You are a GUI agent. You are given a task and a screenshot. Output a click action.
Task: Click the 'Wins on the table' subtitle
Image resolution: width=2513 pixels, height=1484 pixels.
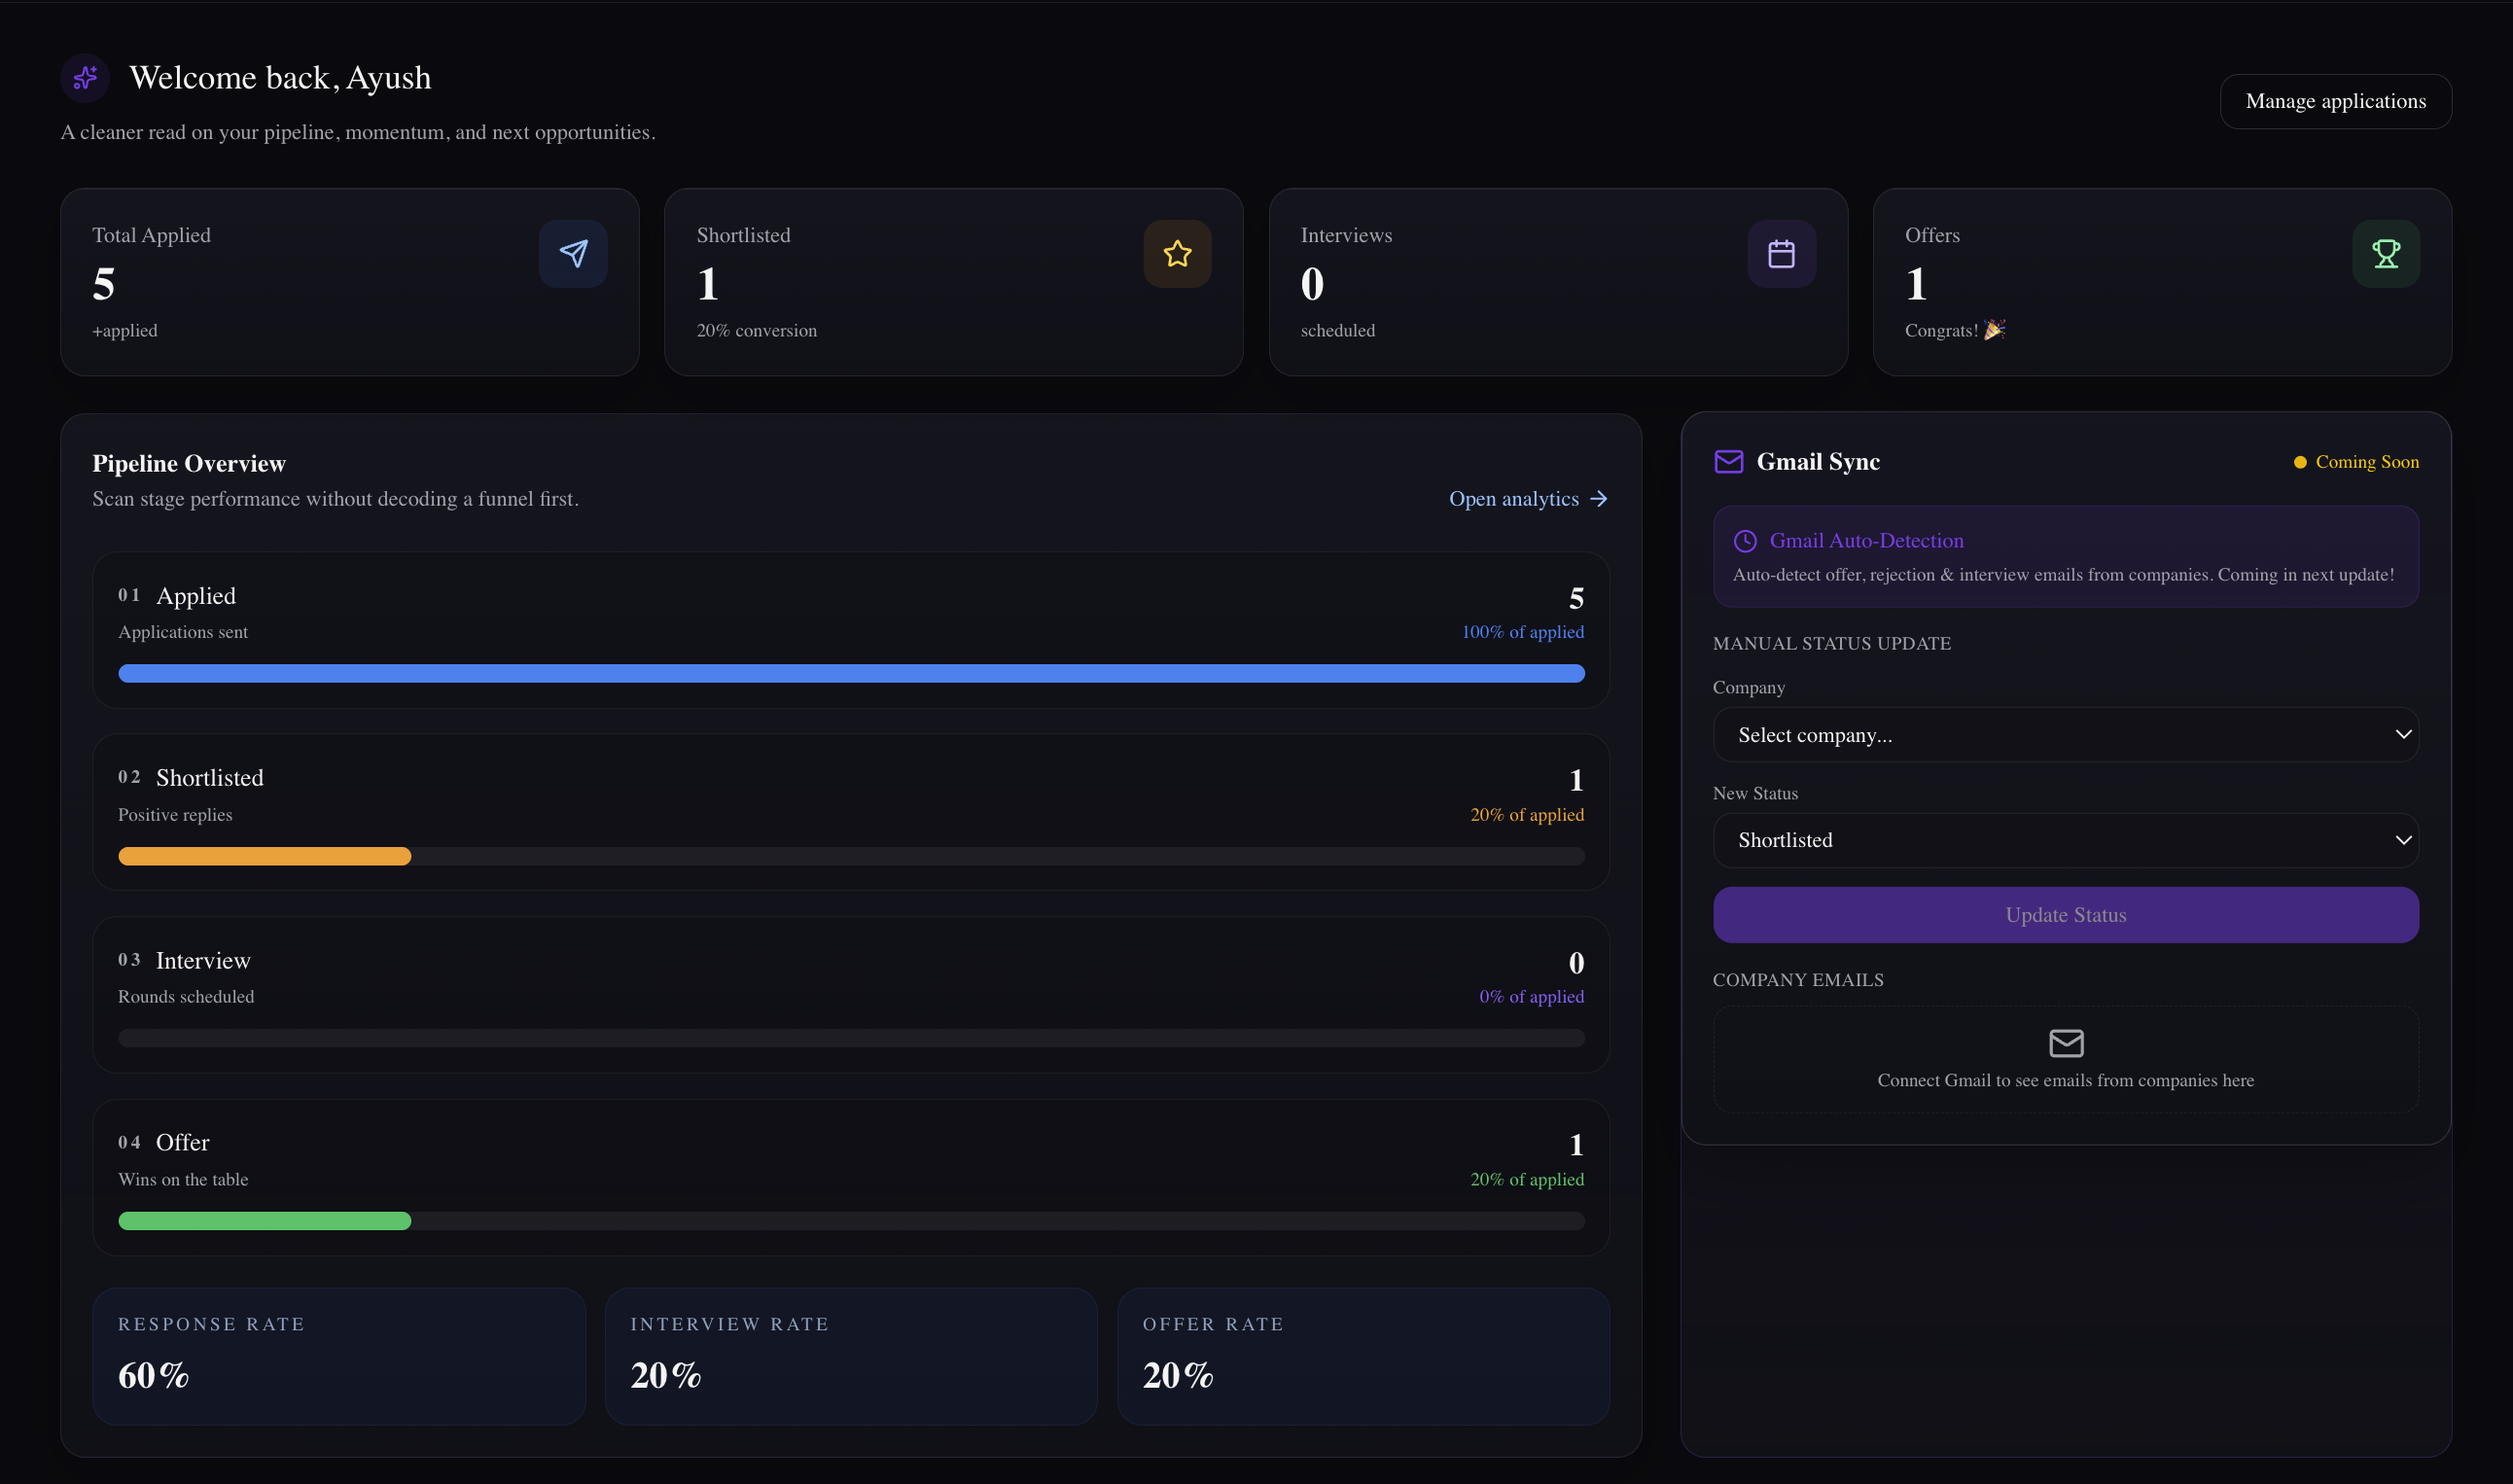click(183, 1180)
